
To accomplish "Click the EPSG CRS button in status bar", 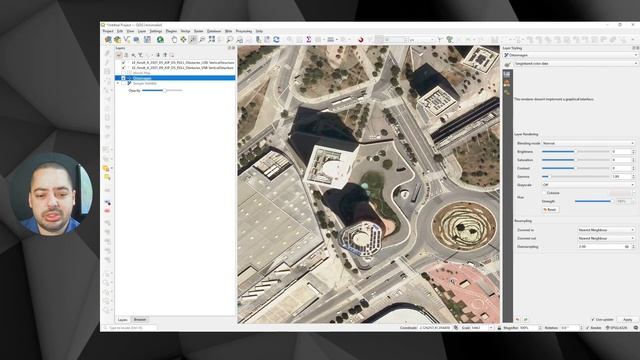I will click(x=618, y=328).
